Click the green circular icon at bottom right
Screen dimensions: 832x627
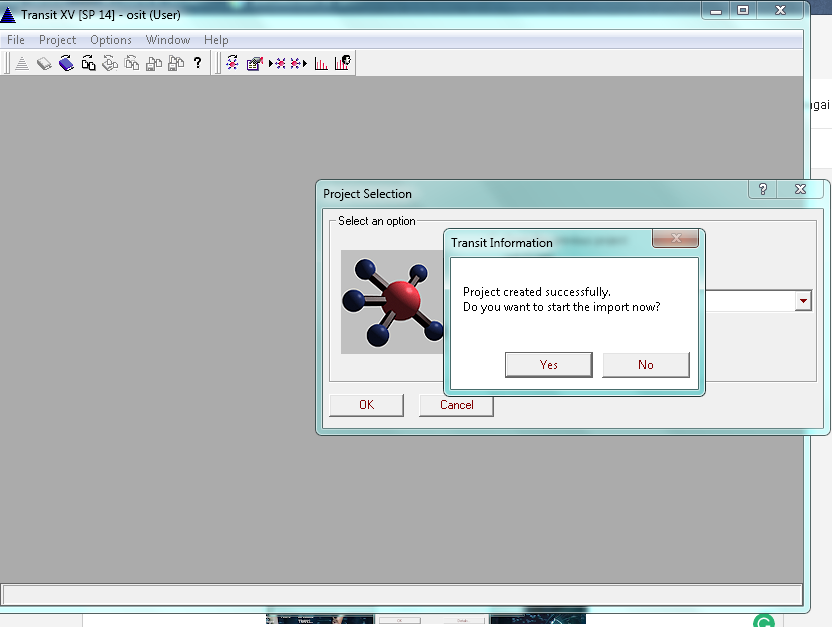pyautogui.click(x=764, y=621)
